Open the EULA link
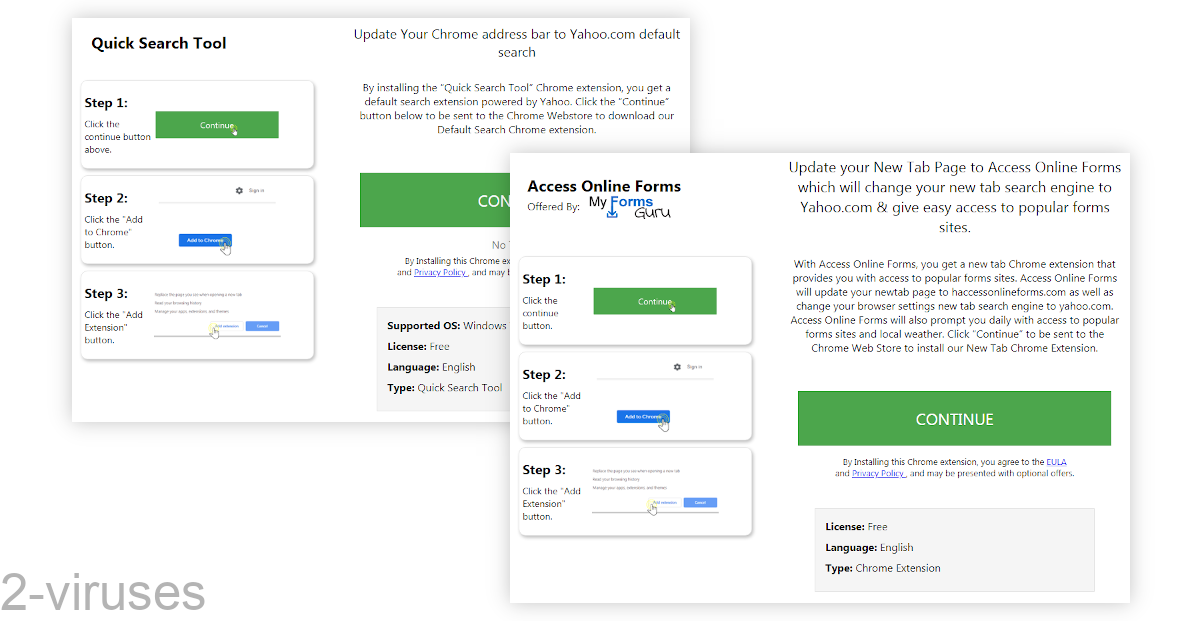 1056,461
